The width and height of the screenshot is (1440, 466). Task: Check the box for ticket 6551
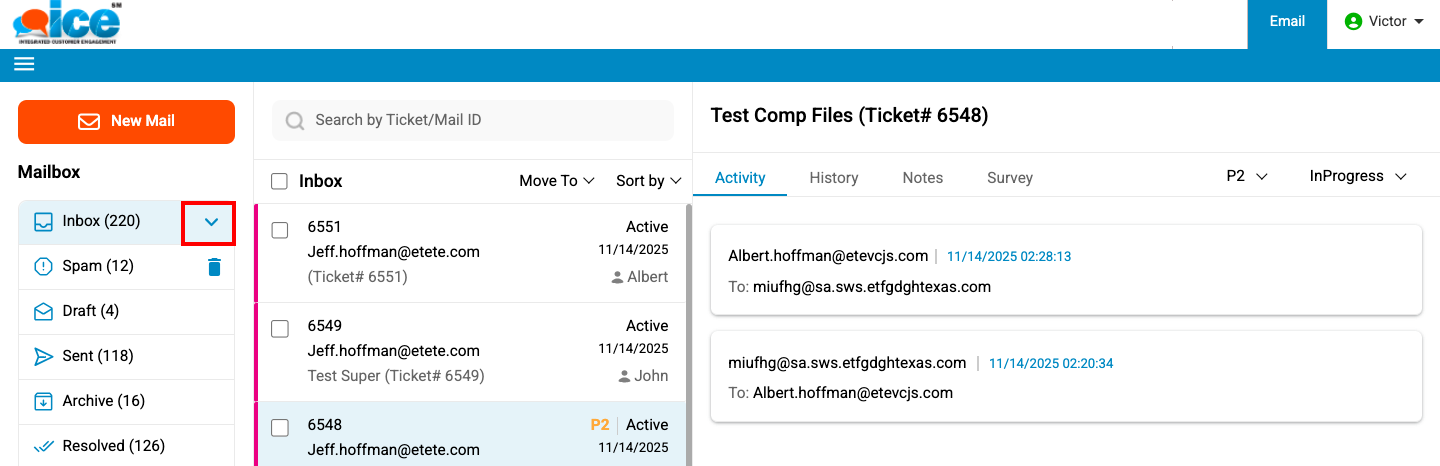pos(280,230)
